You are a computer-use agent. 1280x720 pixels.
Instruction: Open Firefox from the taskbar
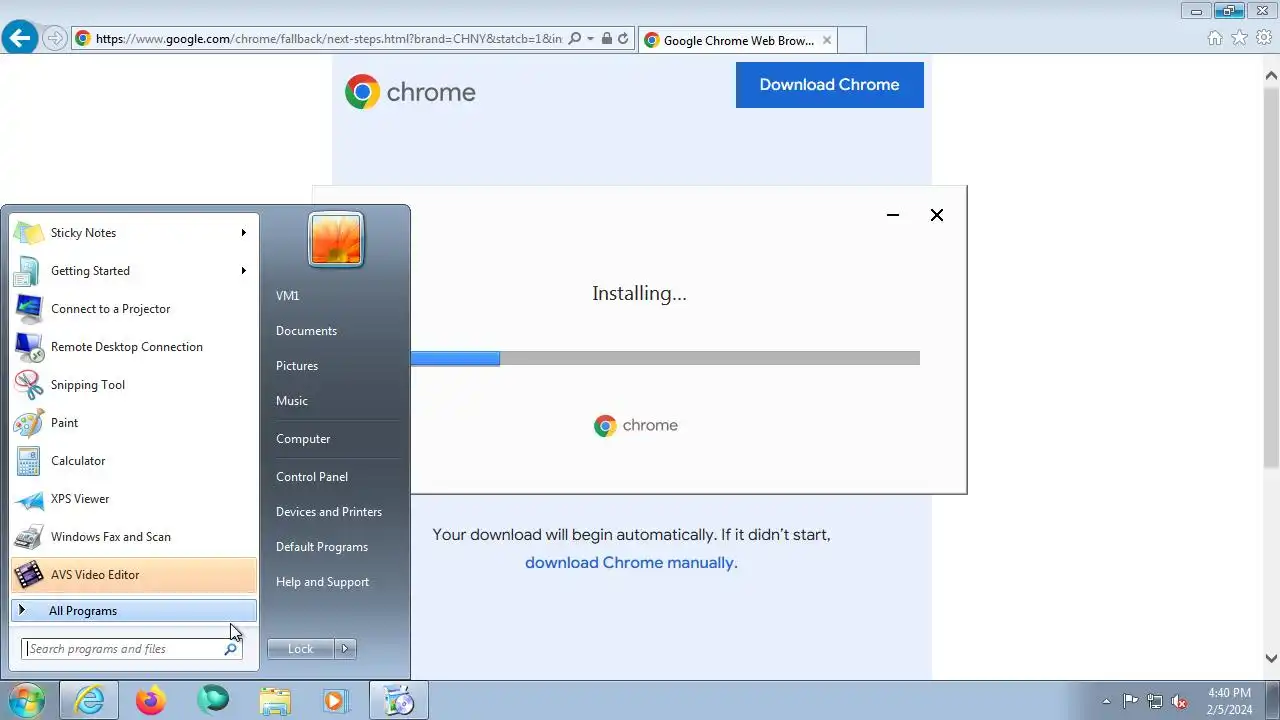(x=151, y=700)
